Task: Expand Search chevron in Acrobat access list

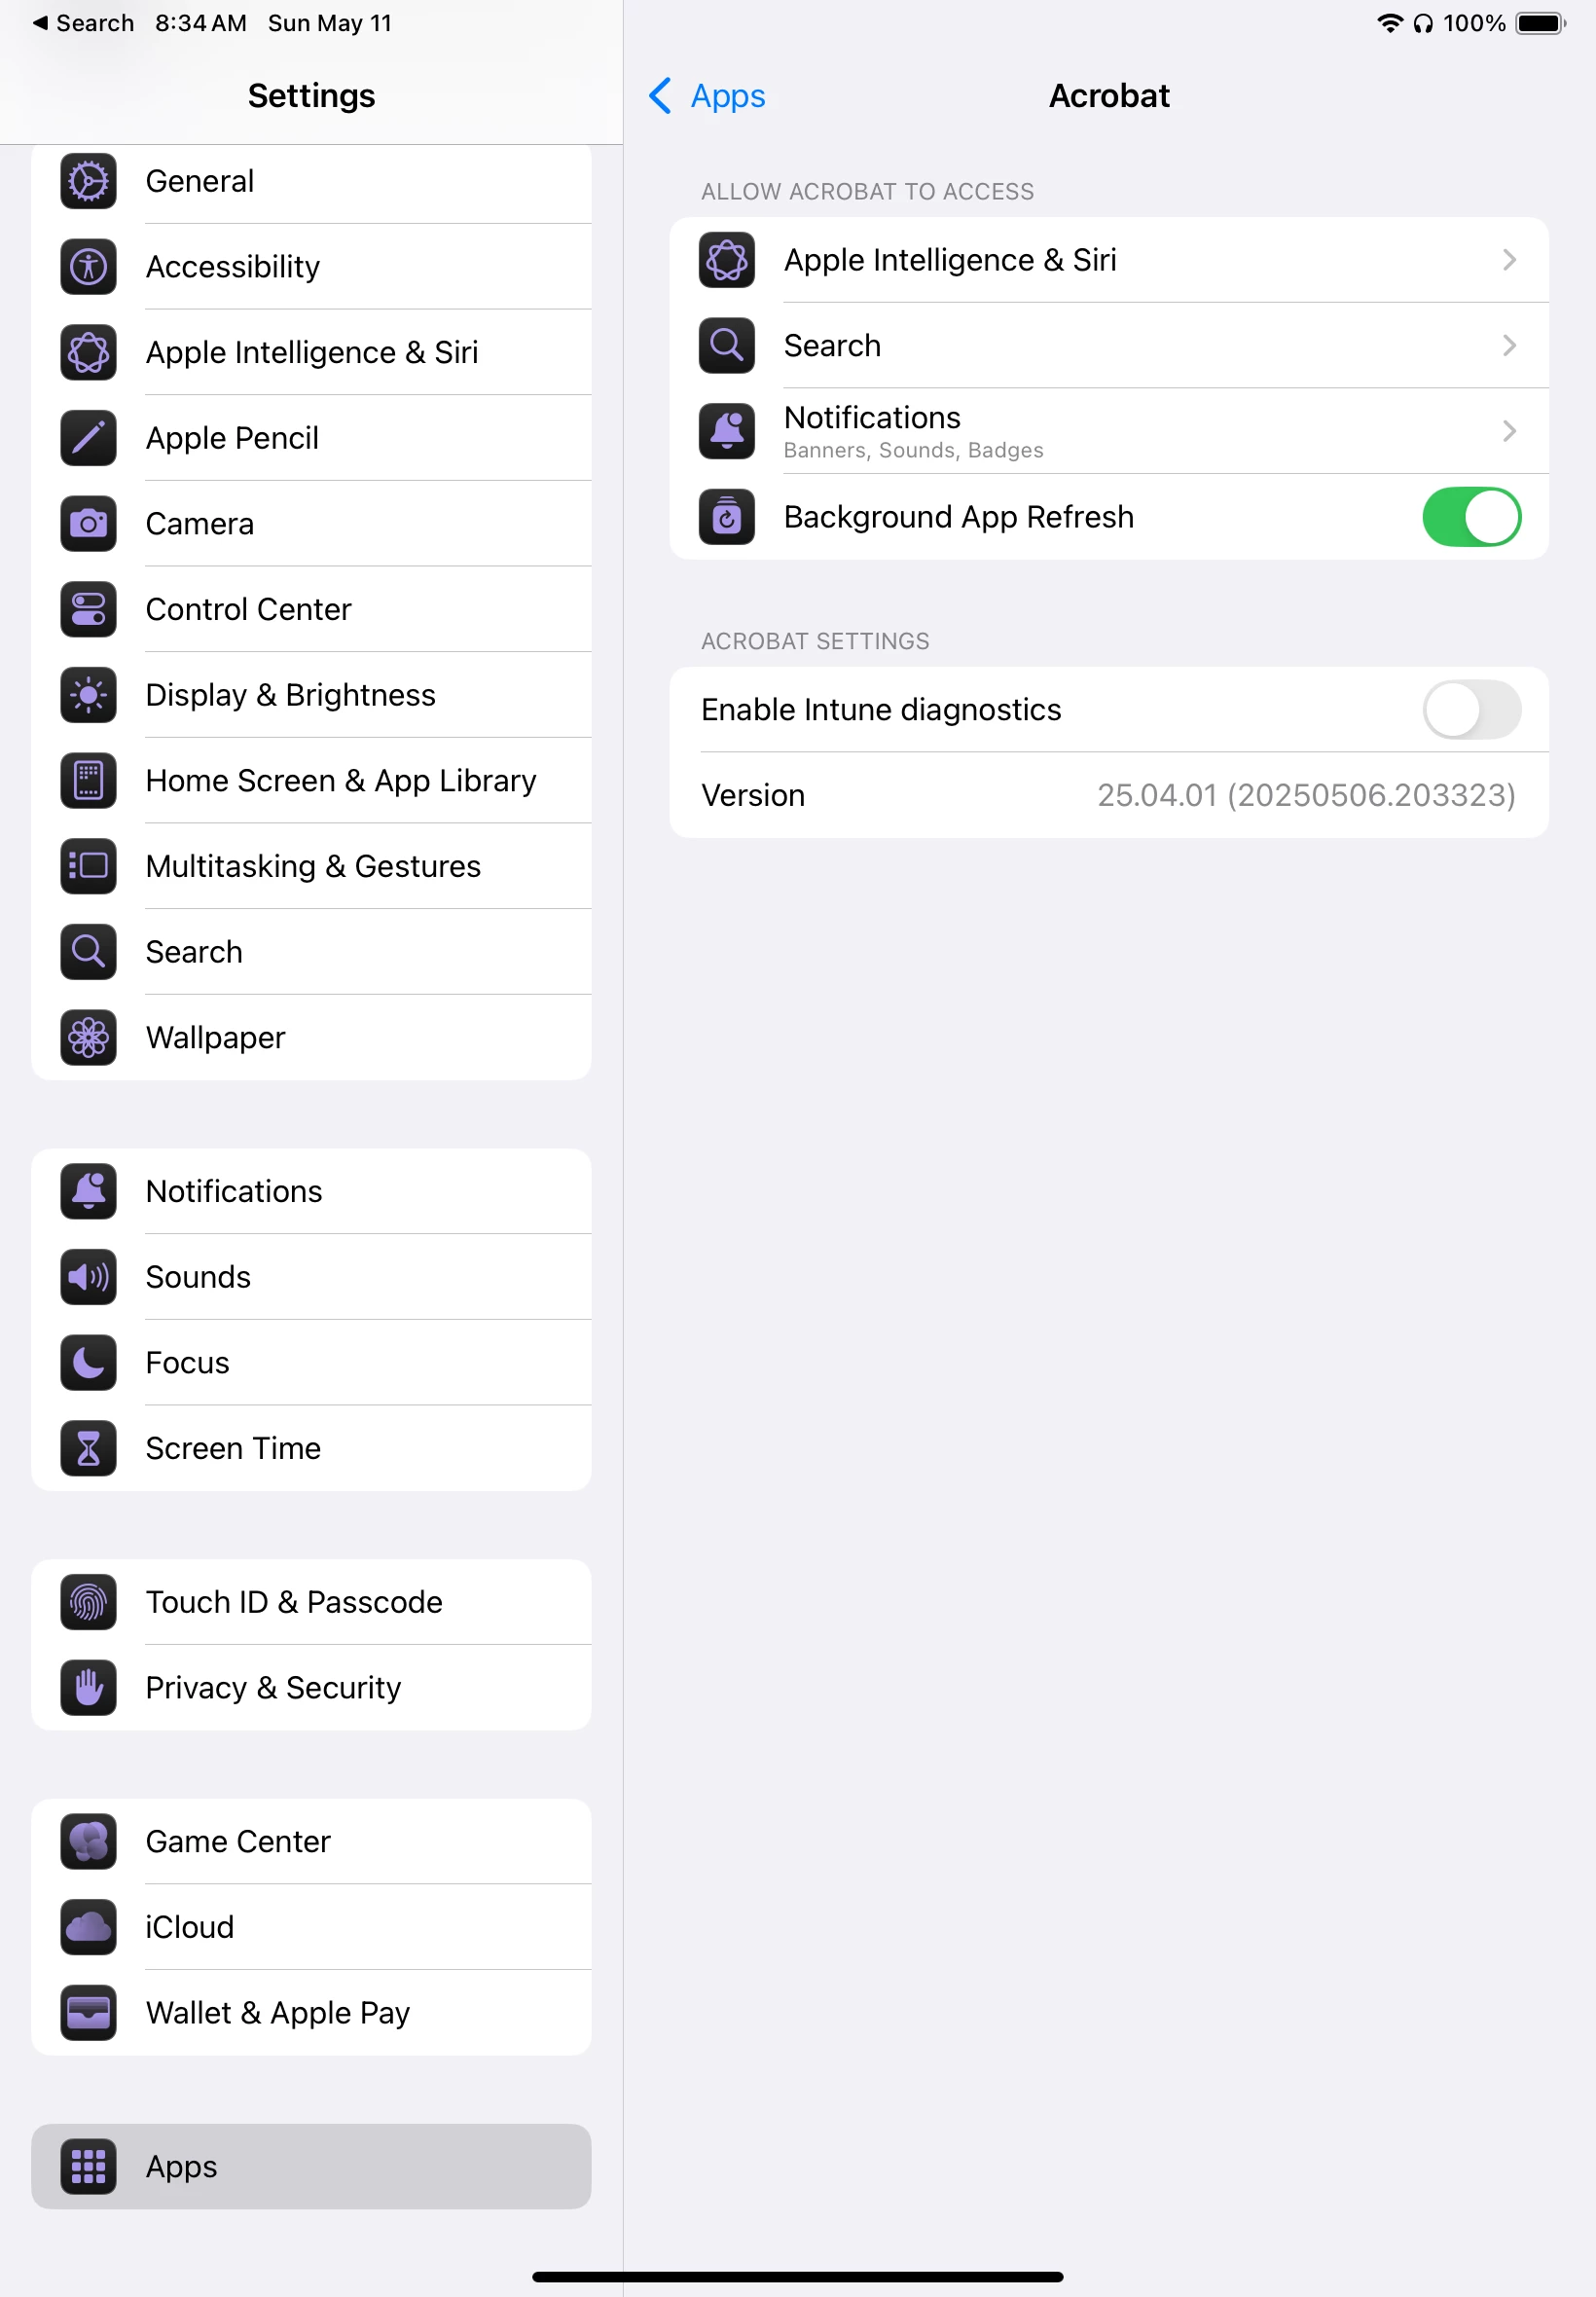Action: [x=1509, y=346]
